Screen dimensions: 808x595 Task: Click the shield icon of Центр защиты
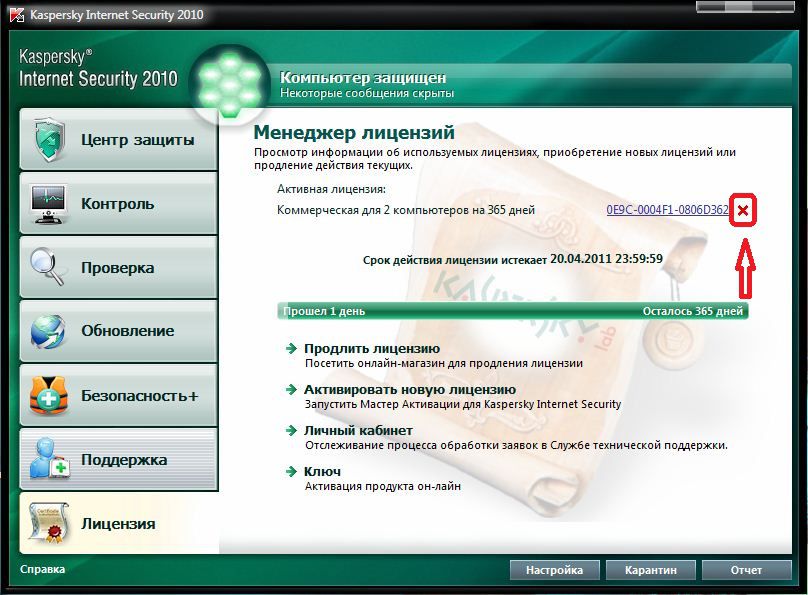tap(49, 140)
